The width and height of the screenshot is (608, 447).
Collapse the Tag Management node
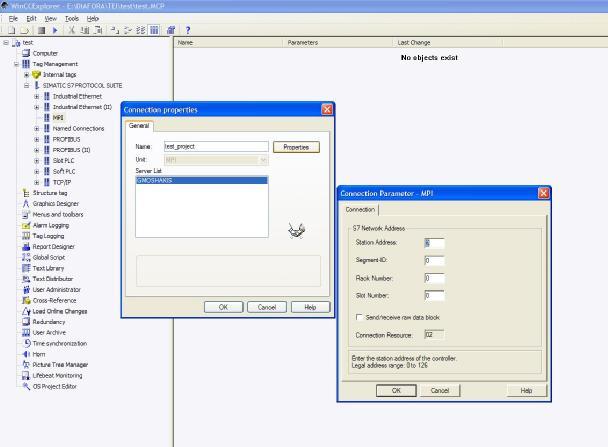click(x=16, y=64)
